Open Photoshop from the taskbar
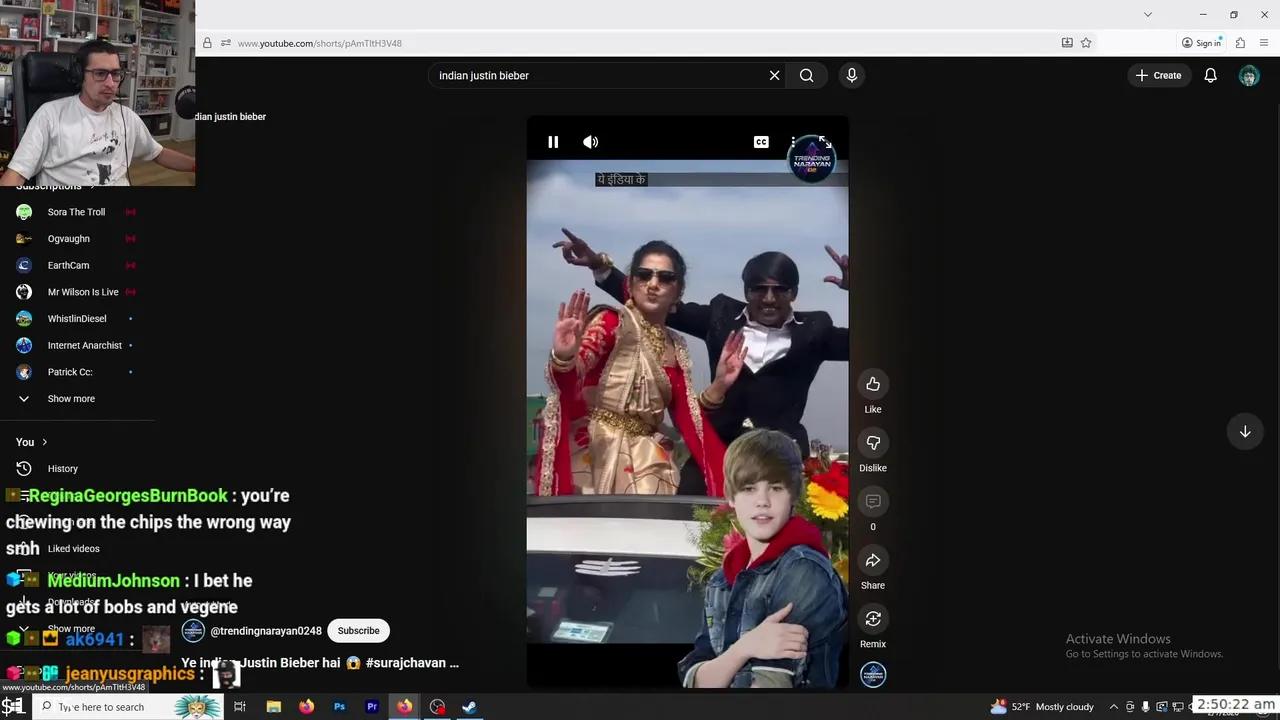The image size is (1280, 720). 339,707
